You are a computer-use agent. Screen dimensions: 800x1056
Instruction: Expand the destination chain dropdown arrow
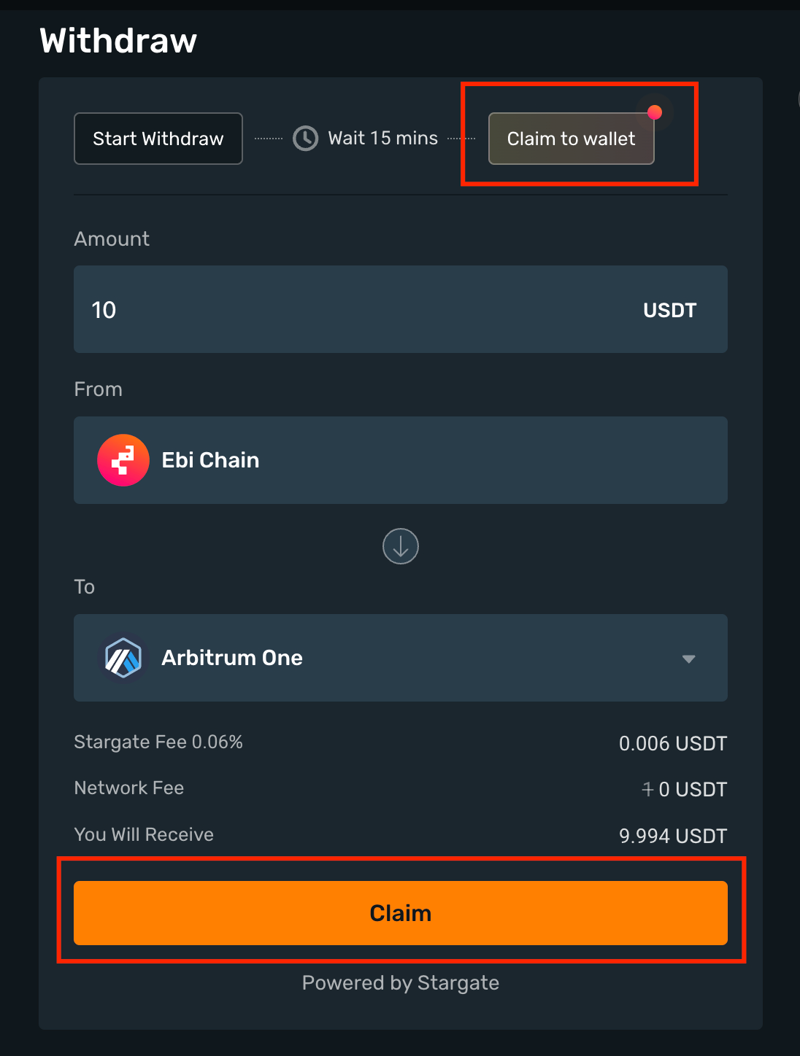688,659
